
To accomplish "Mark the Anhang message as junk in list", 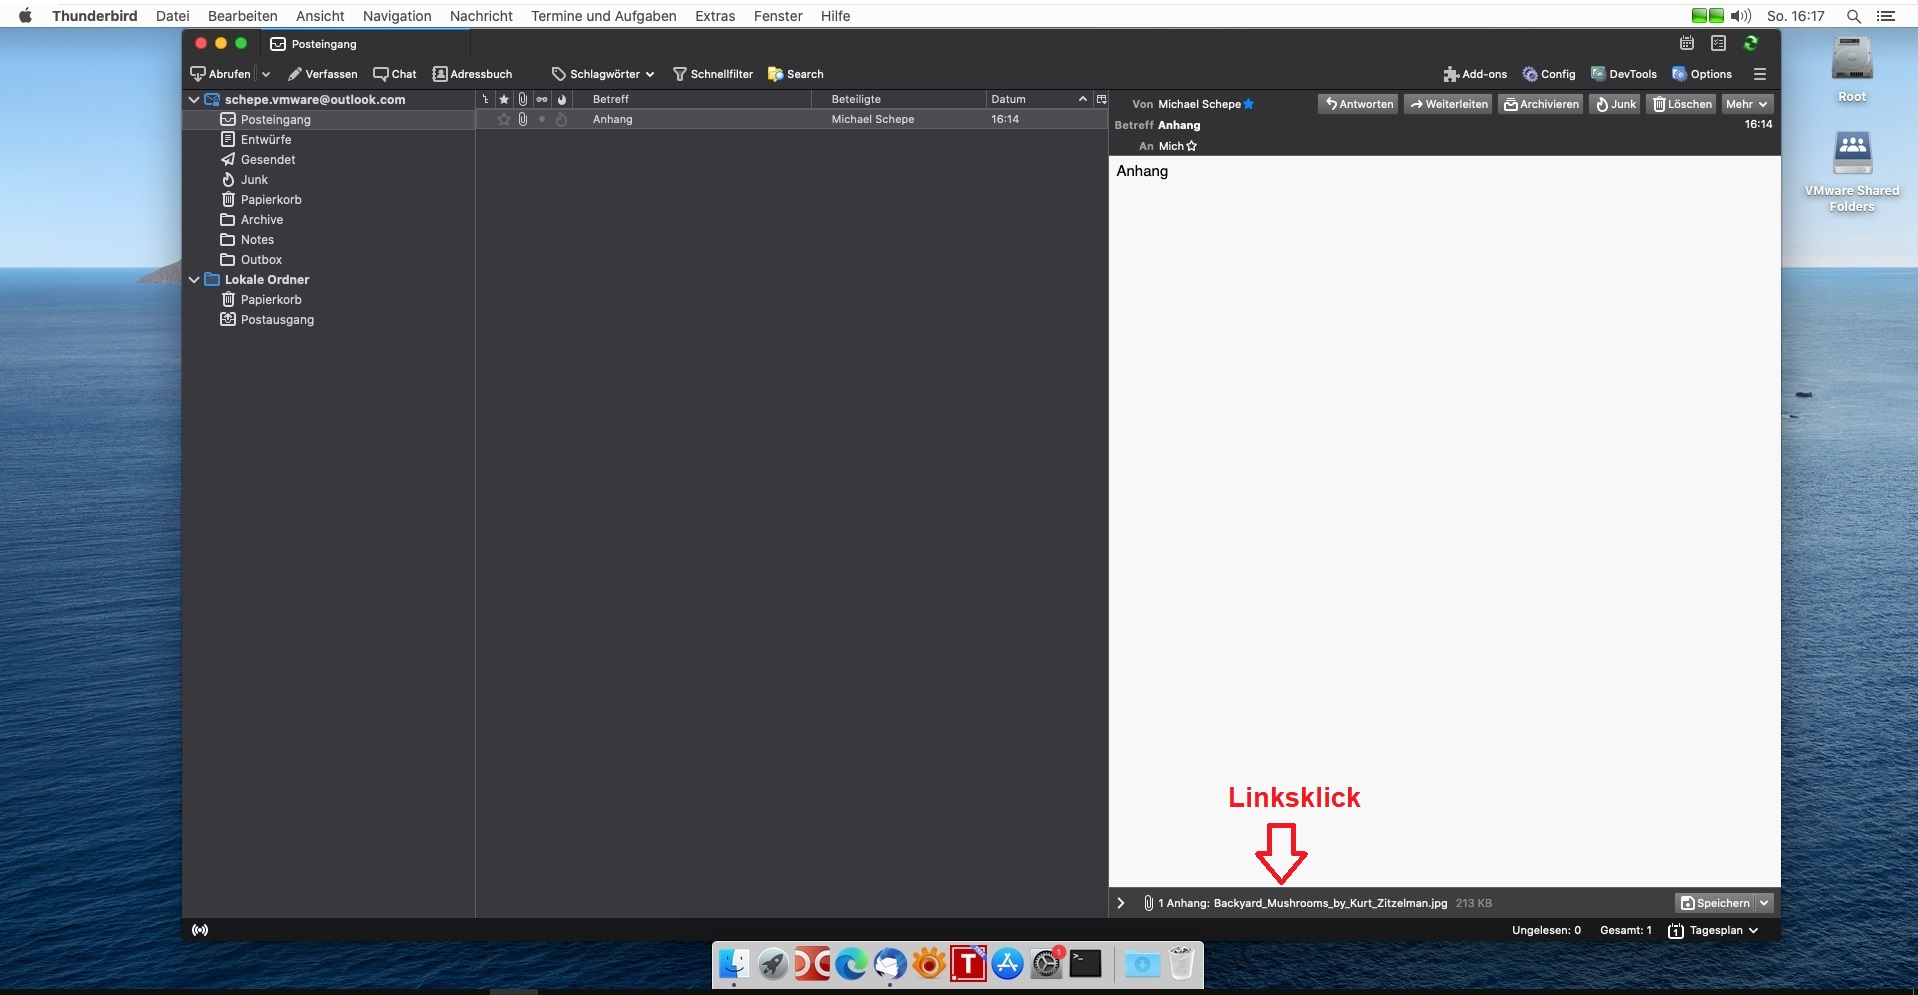I will pyautogui.click(x=561, y=120).
